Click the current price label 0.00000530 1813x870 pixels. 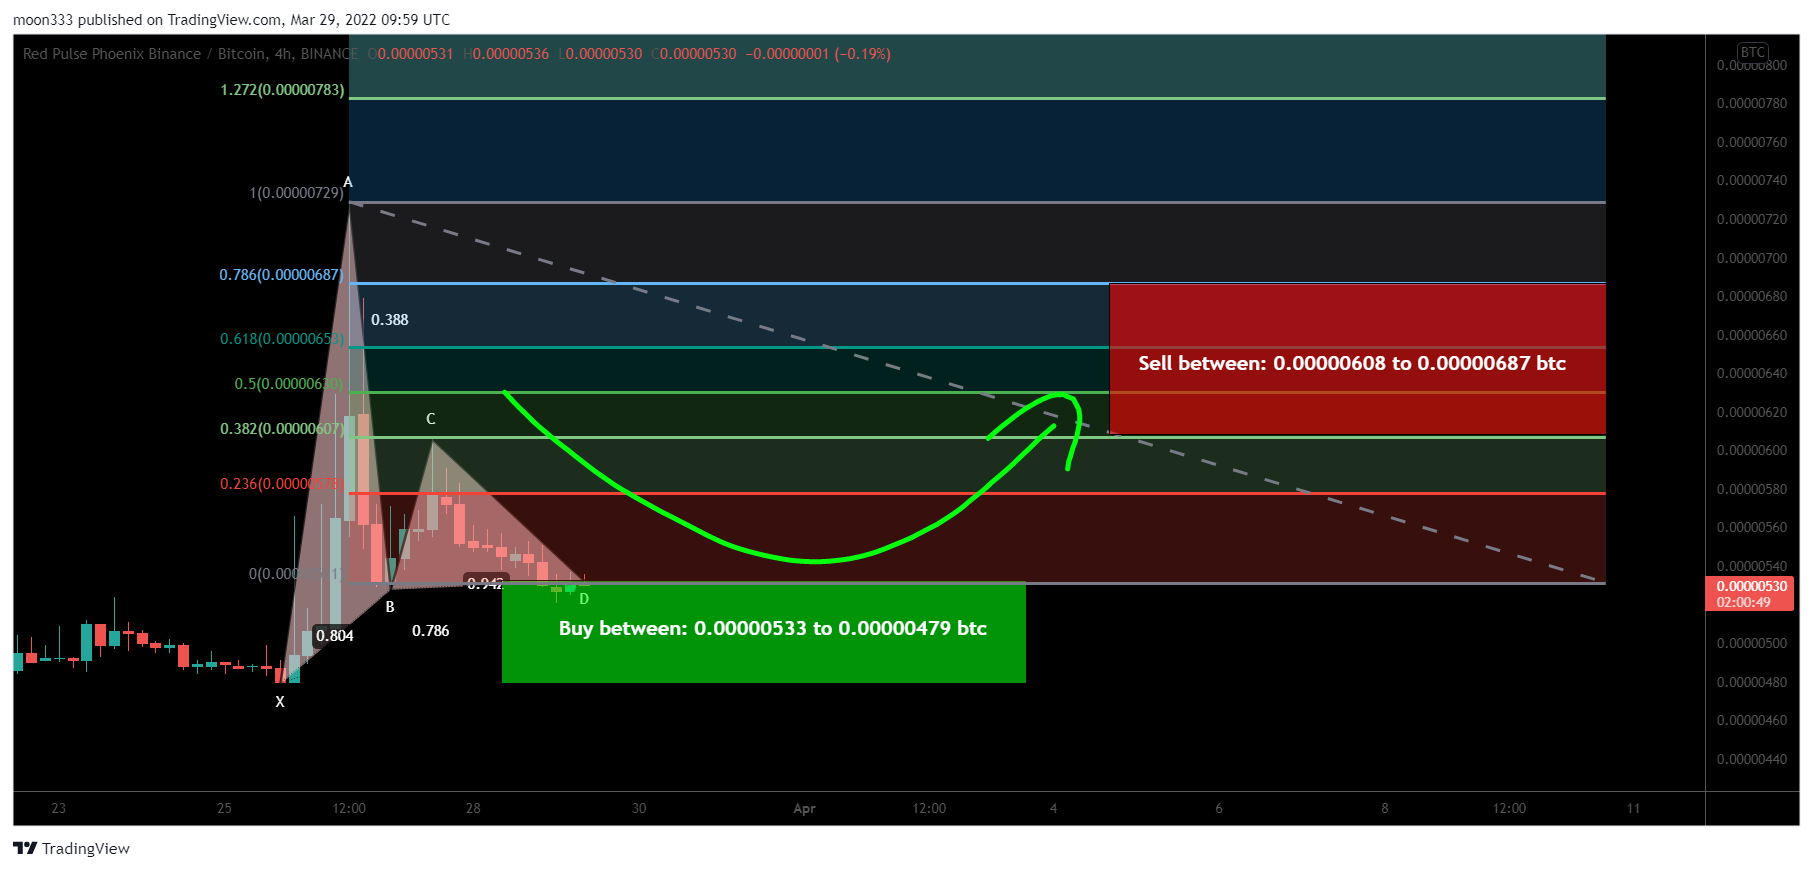point(1751,594)
